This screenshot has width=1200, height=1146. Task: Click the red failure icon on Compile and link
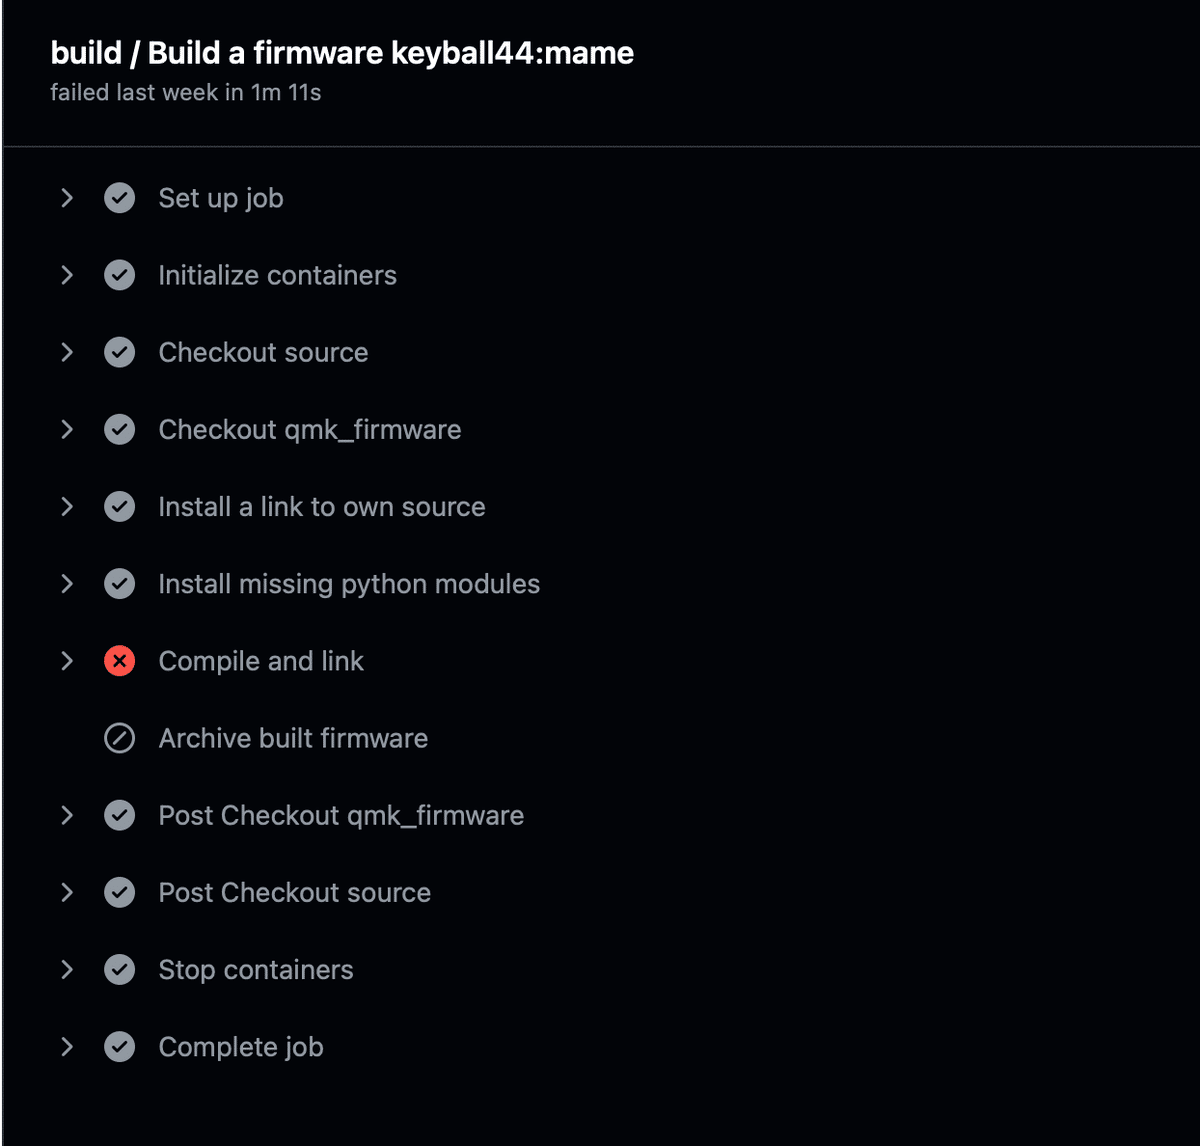(x=120, y=661)
